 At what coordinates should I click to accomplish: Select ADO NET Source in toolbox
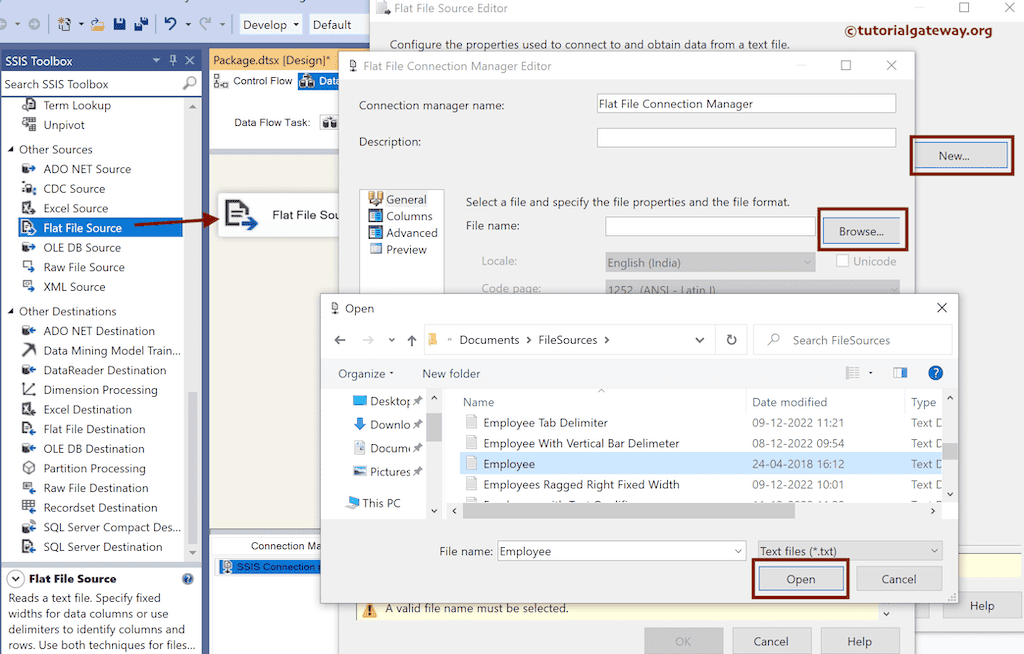(x=87, y=169)
